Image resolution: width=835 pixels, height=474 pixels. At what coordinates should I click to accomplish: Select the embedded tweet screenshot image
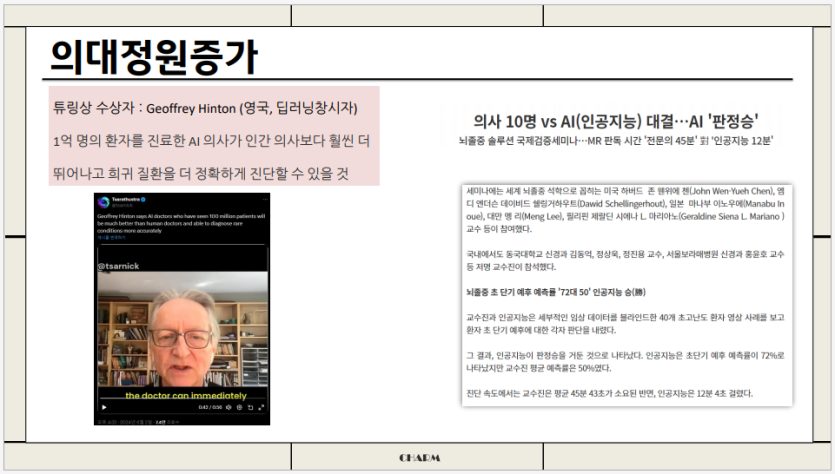[x=182, y=309]
